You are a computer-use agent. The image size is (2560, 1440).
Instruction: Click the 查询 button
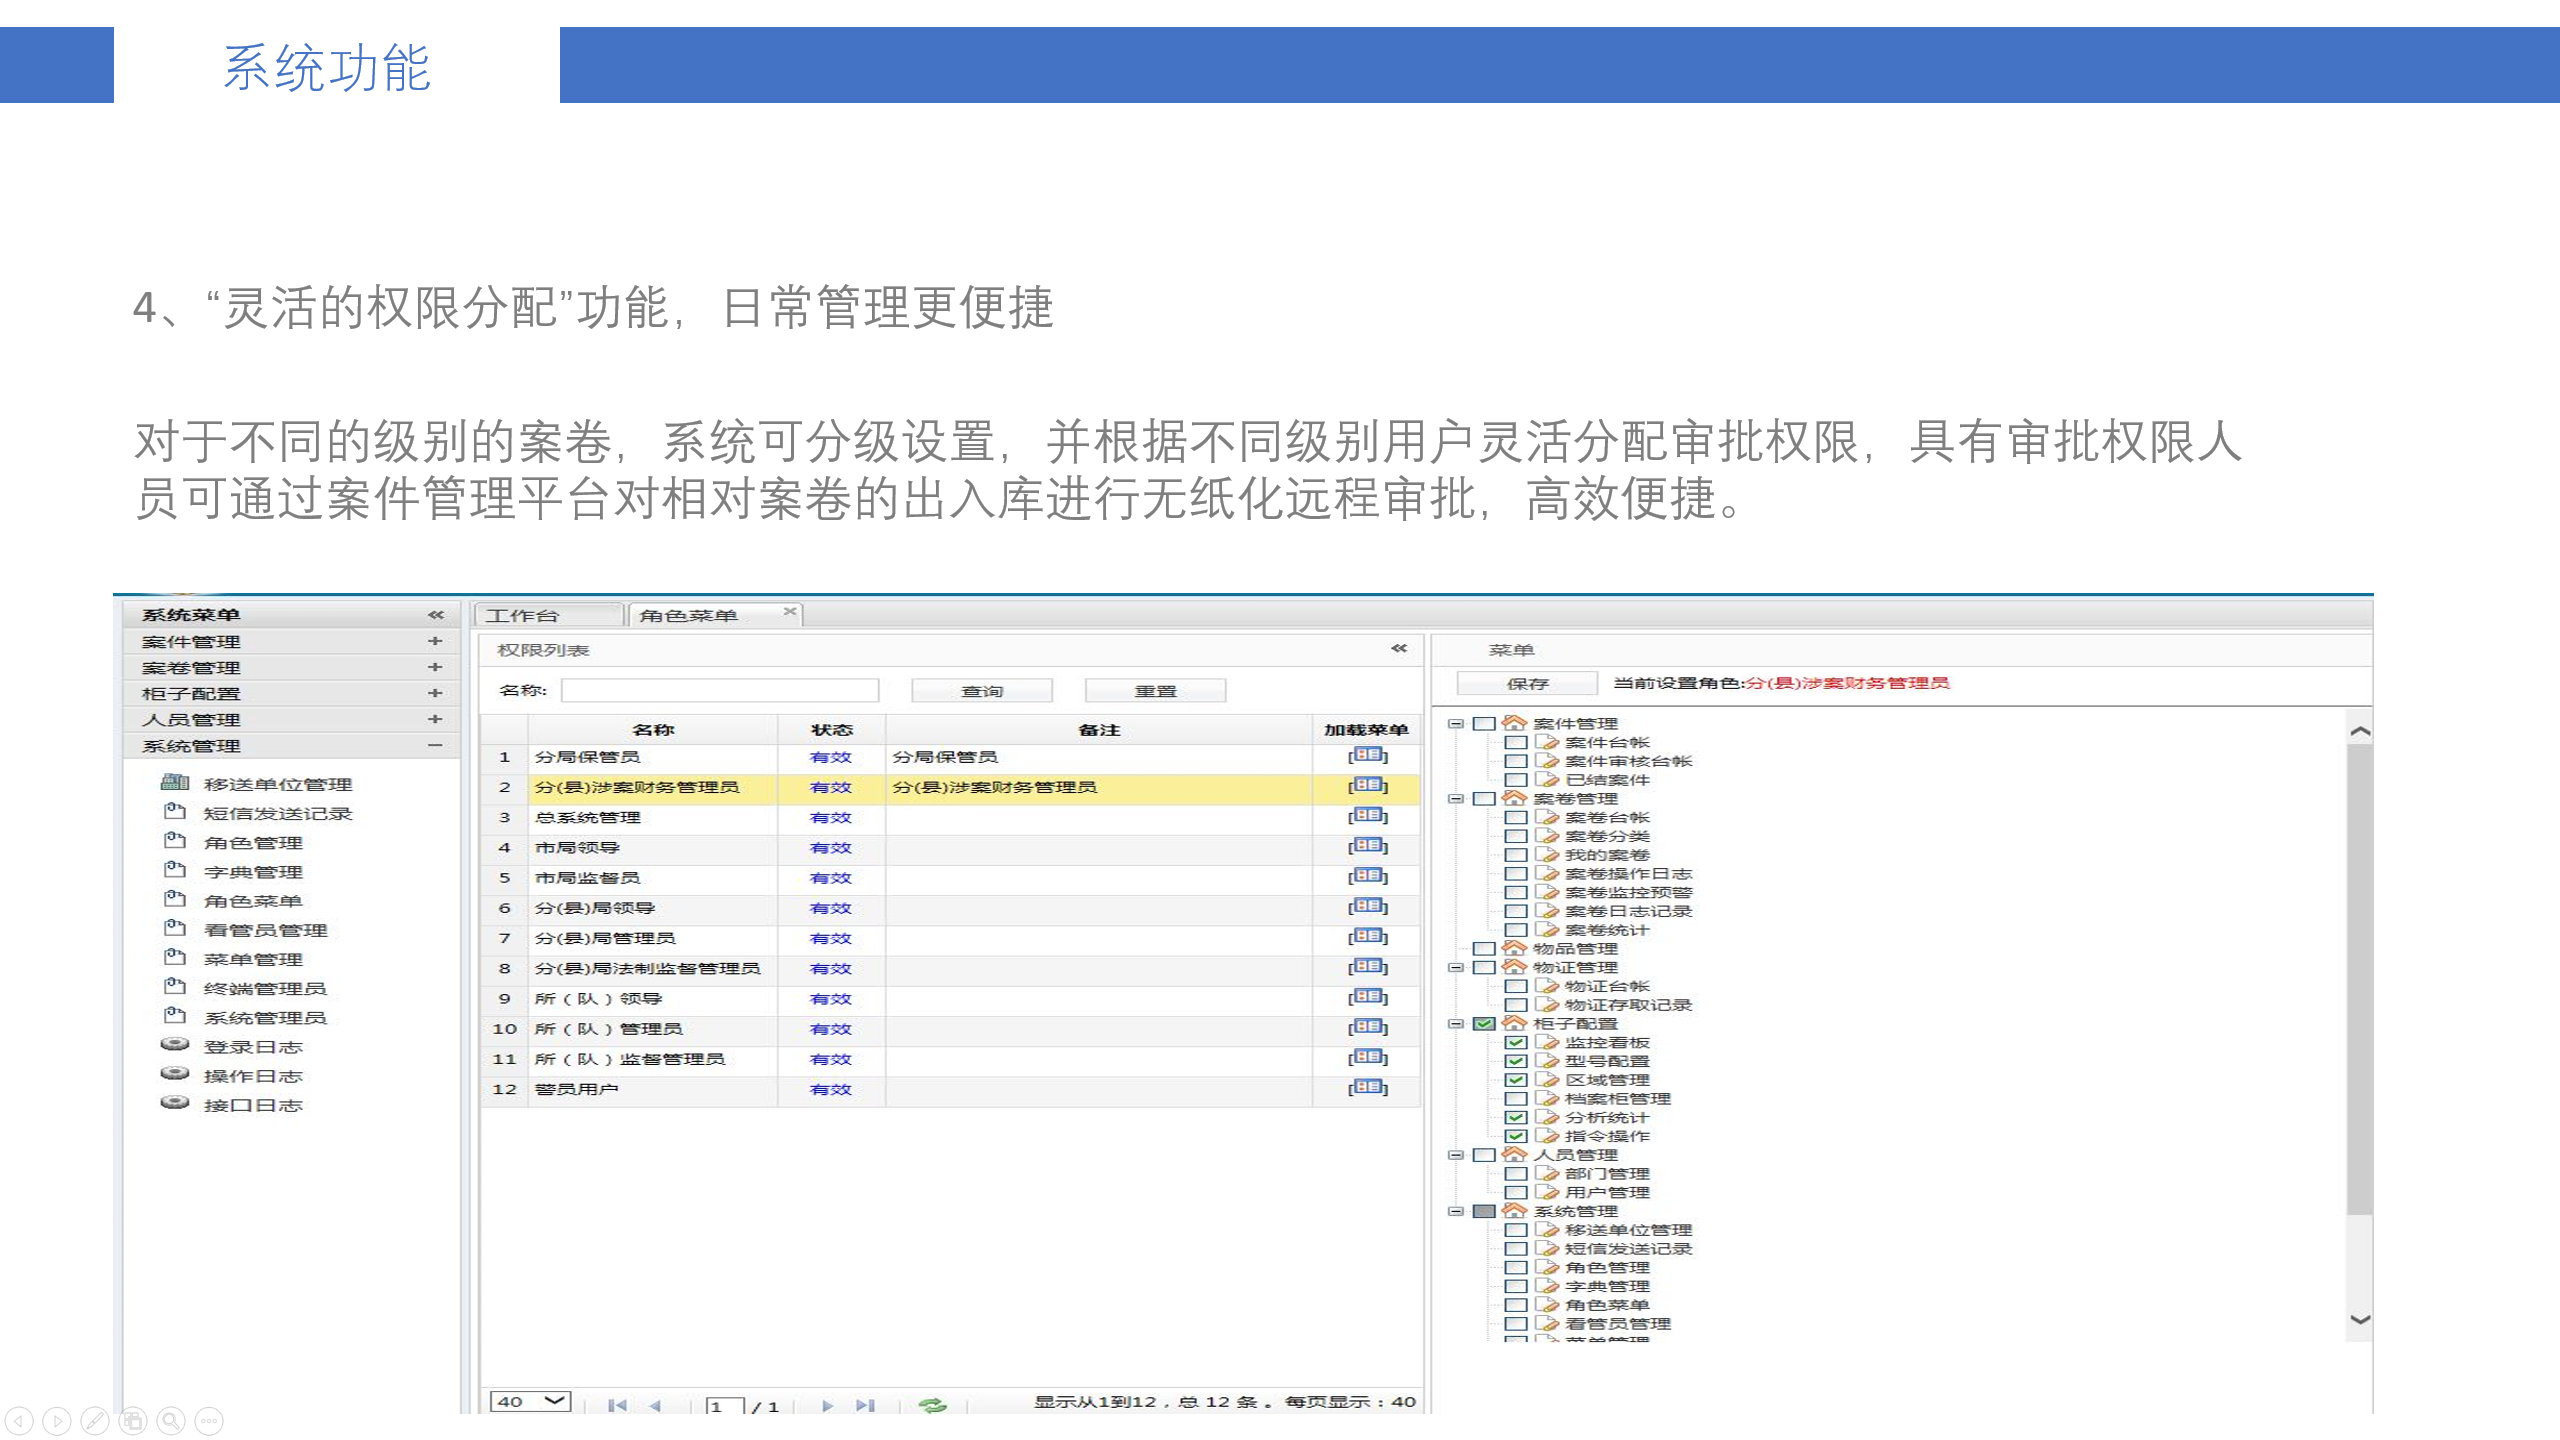click(981, 691)
